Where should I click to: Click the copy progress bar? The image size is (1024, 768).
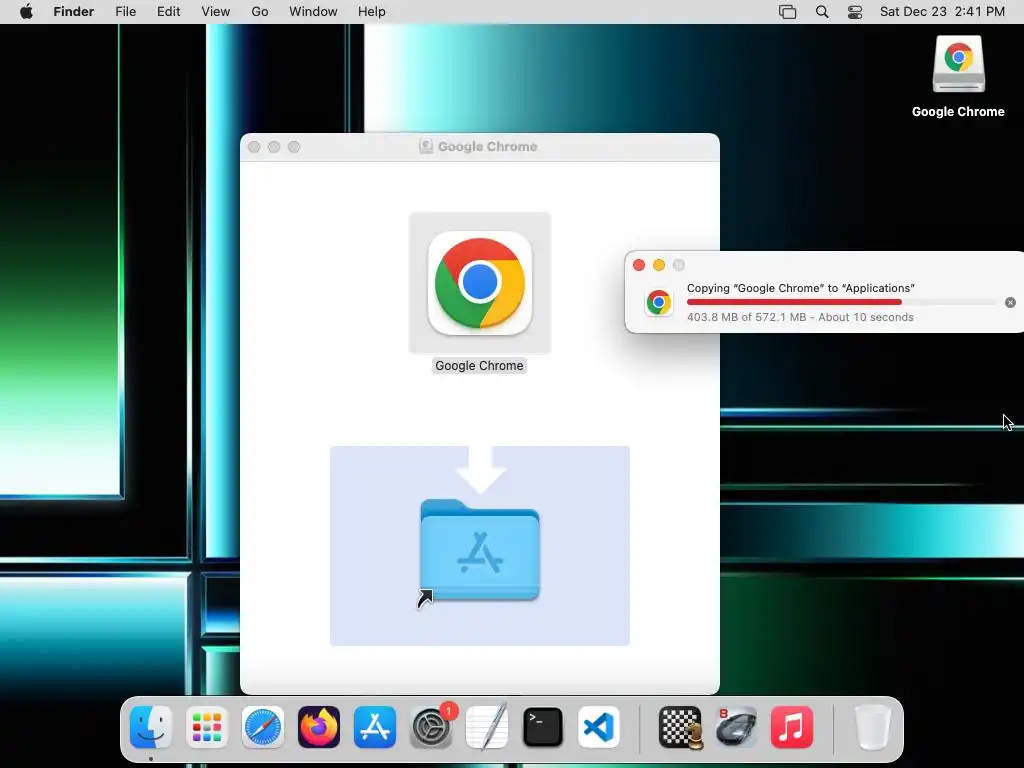point(842,302)
